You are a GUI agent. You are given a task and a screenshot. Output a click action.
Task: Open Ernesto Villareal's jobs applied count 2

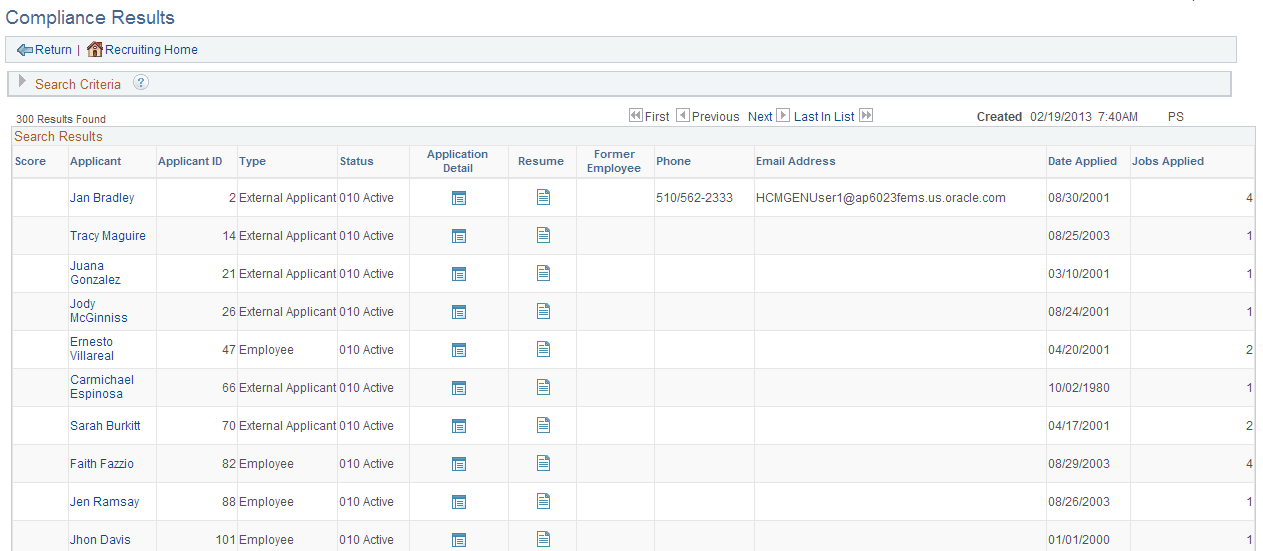pos(1249,350)
